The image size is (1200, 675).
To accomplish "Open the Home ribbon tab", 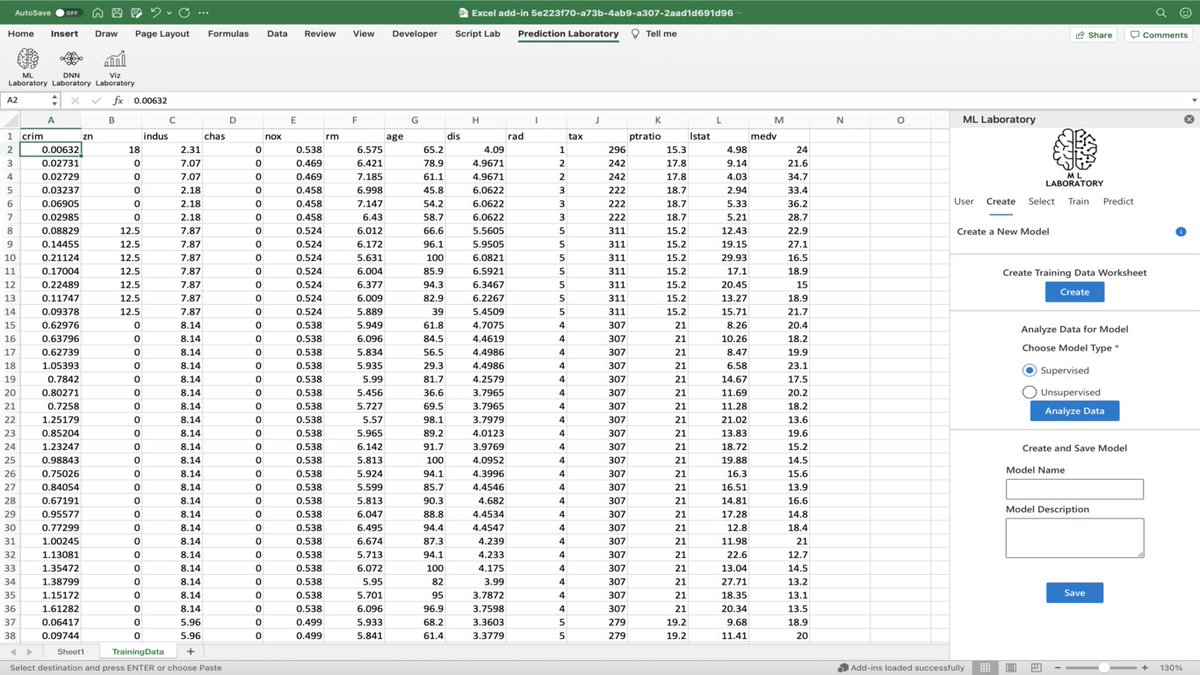I will [21, 34].
